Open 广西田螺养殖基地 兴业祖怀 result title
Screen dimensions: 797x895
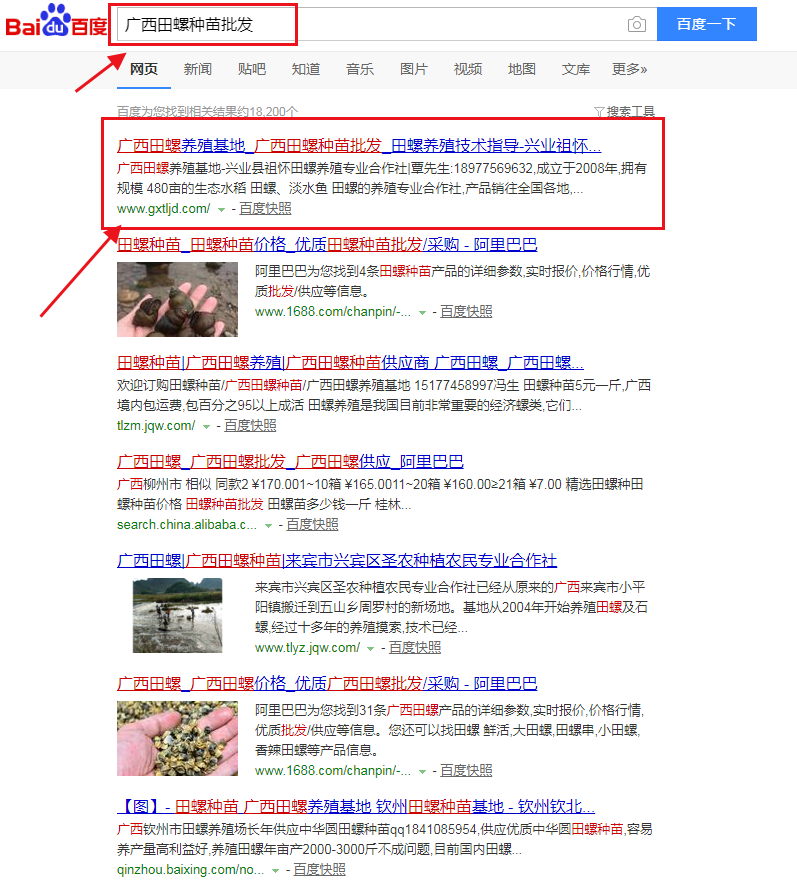tap(359, 146)
